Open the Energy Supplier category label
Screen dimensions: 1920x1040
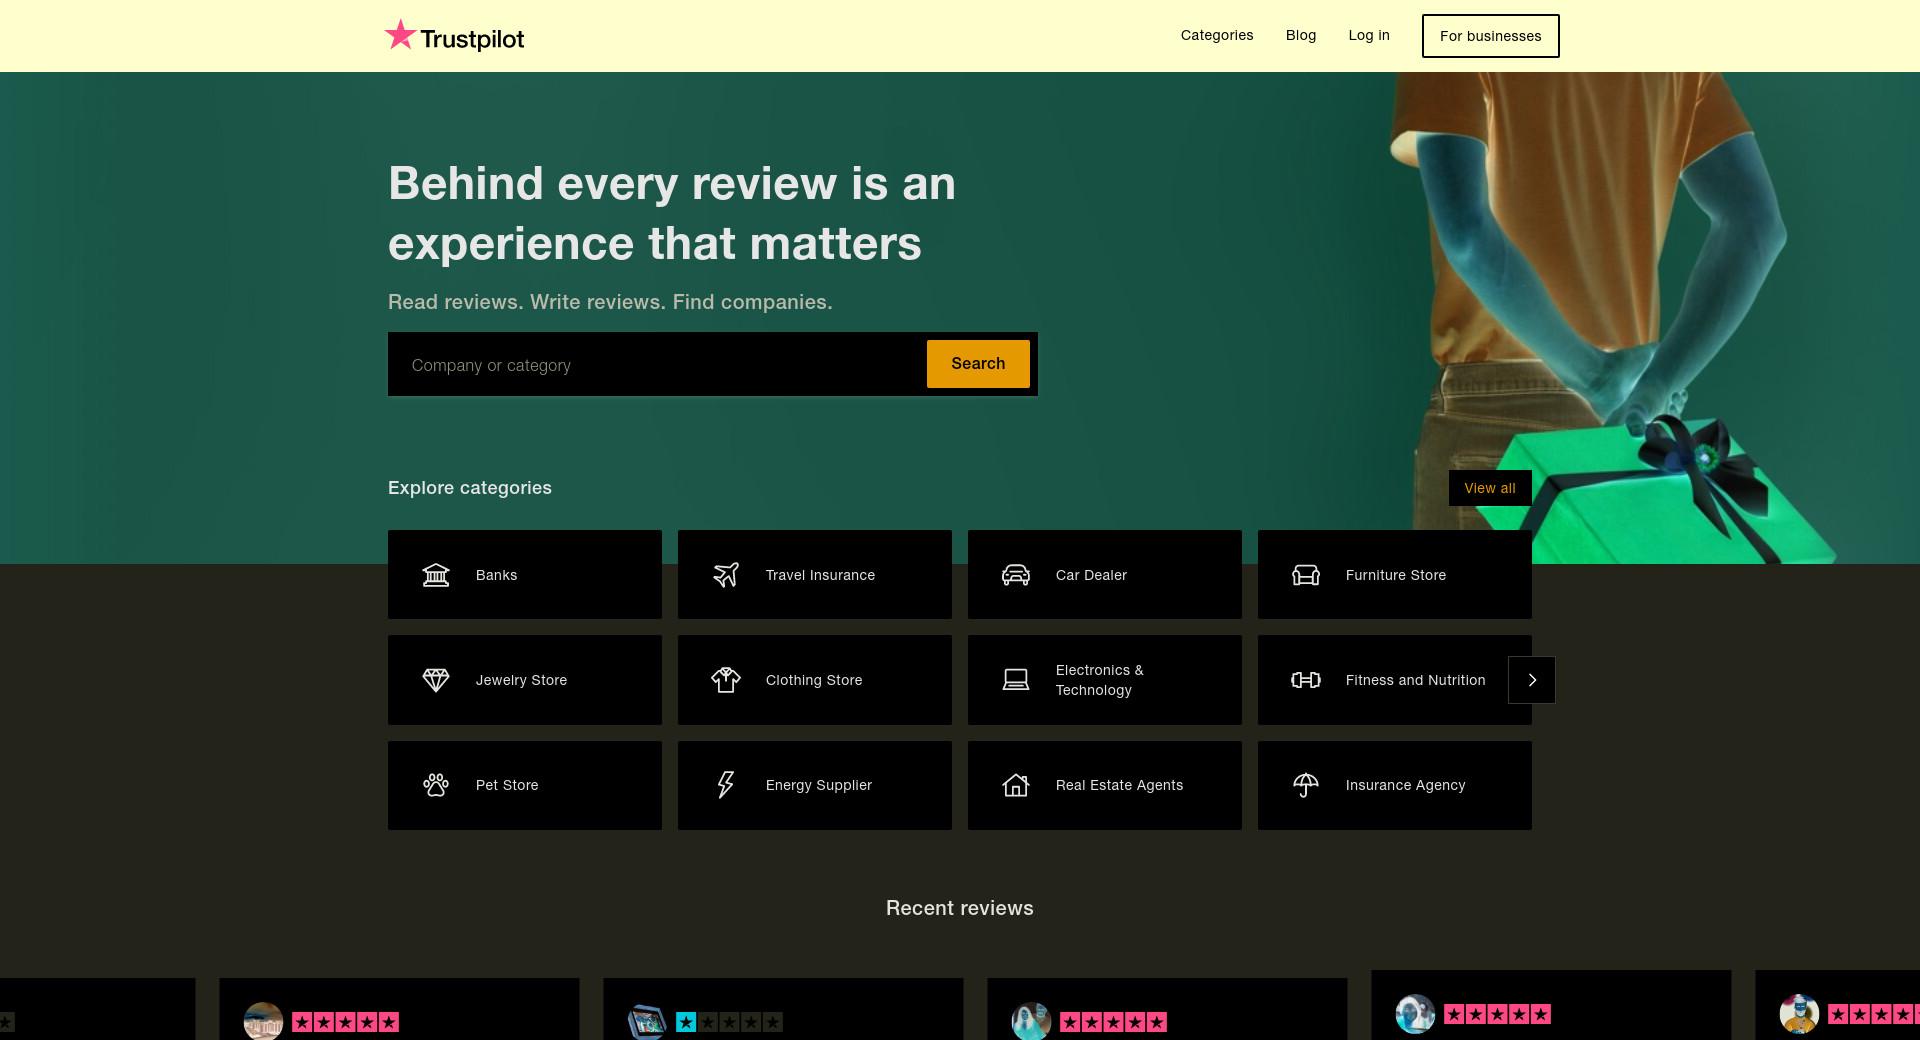click(819, 785)
